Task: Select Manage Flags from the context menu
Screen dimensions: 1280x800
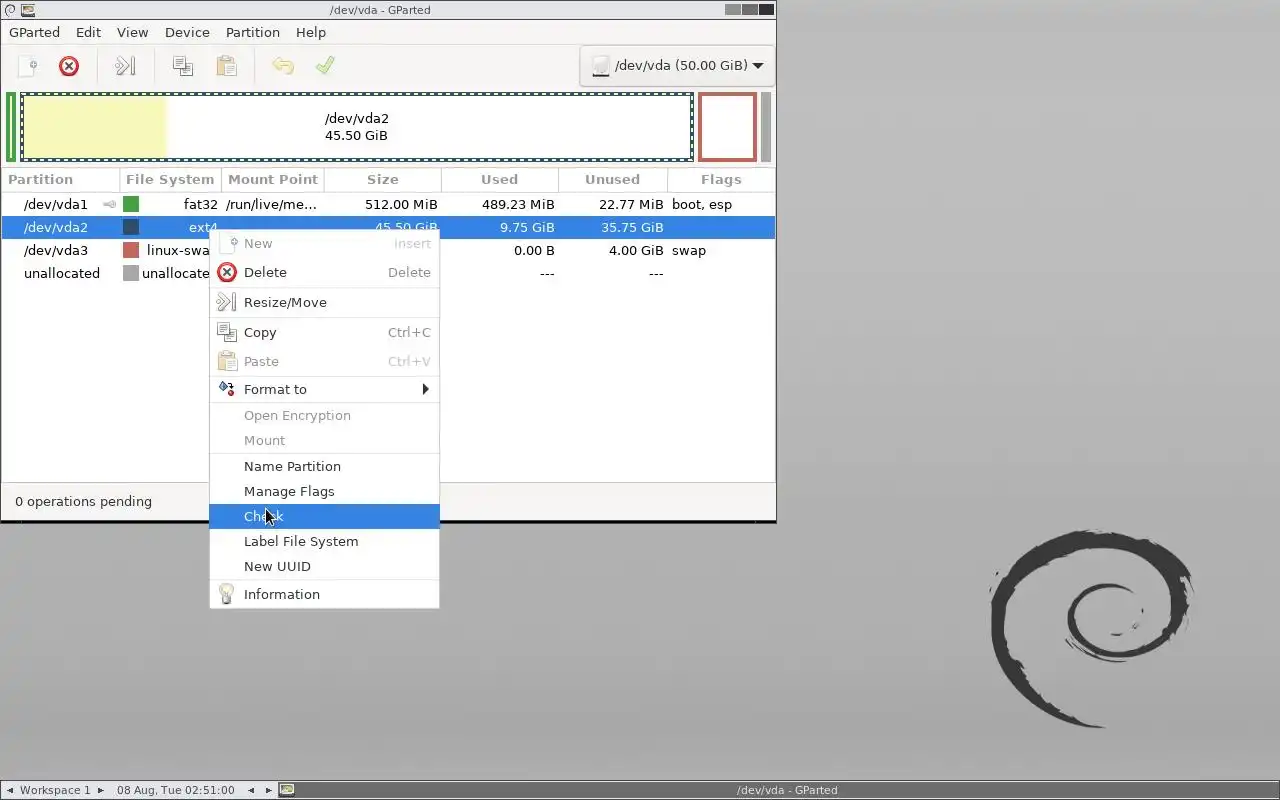Action: click(x=324, y=491)
